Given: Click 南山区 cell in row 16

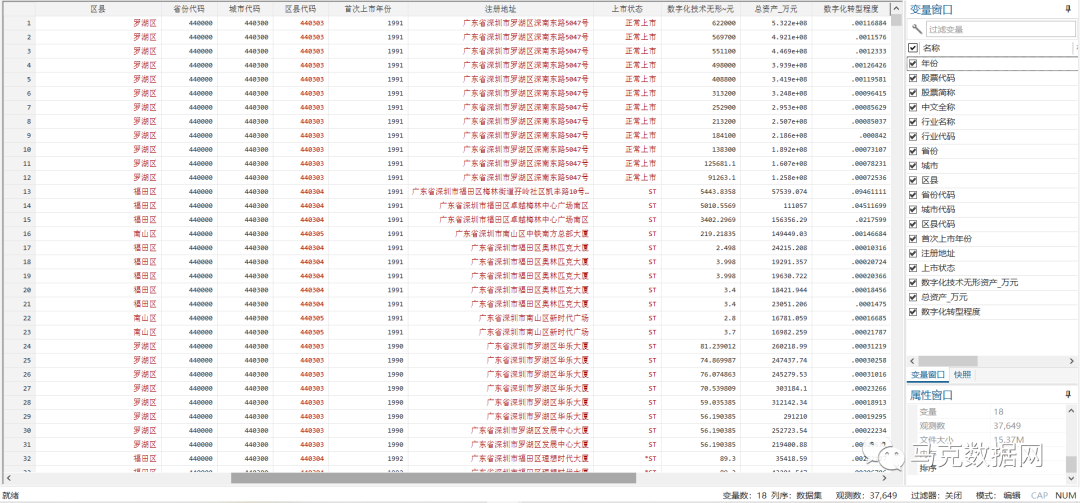Looking at the screenshot, I should pos(98,234).
